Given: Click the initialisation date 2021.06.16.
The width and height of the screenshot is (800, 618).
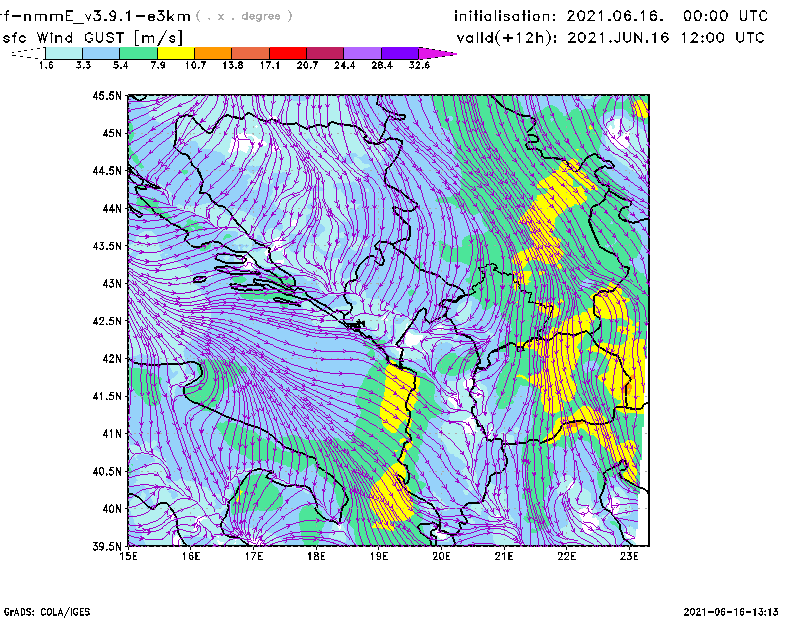Looking at the screenshot, I should [x=615, y=16].
